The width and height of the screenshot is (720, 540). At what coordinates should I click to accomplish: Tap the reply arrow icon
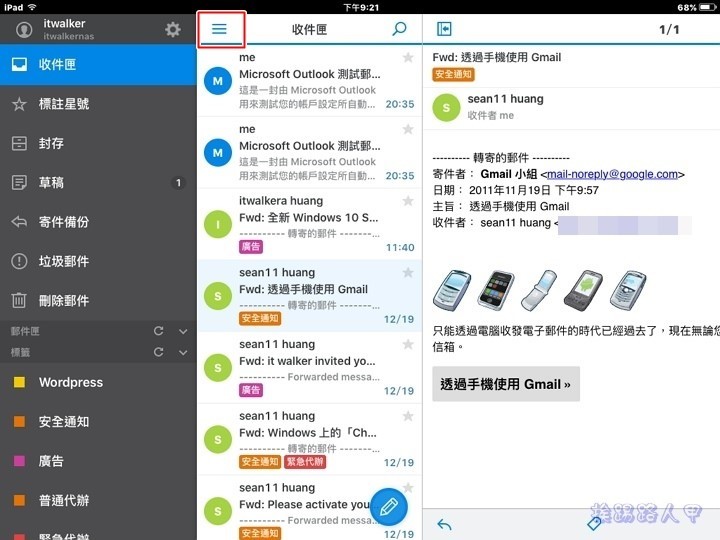click(444, 524)
